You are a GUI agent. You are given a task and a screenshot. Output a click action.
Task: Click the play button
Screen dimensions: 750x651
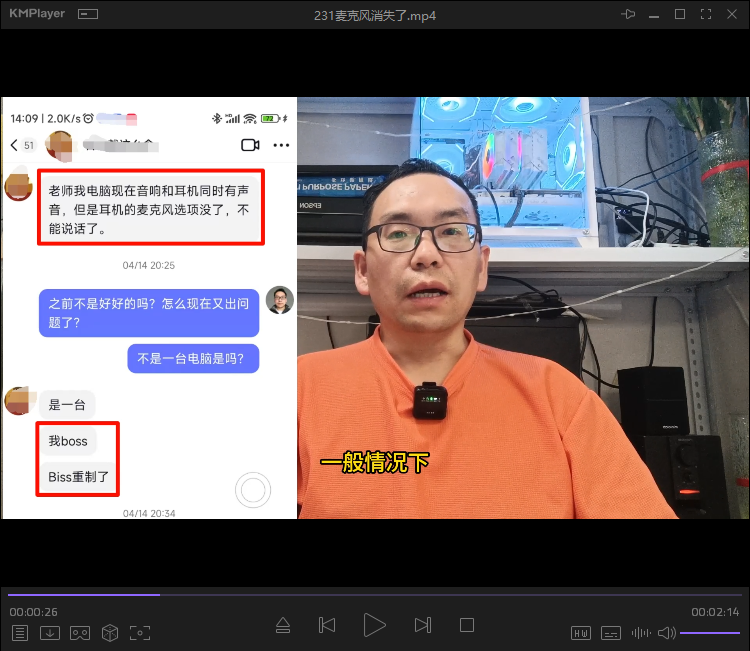pos(375,626)
